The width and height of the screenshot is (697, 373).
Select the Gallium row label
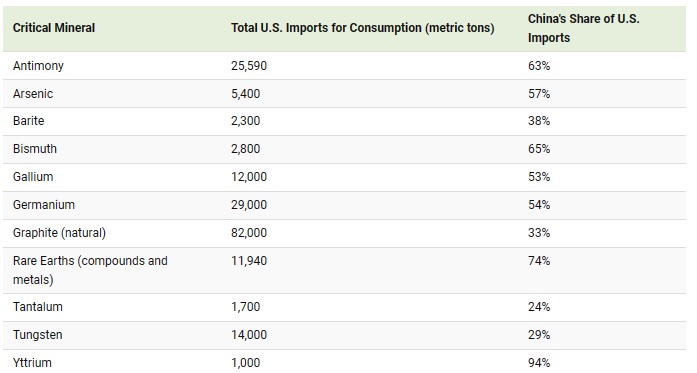pyautogui.click(x=33, y=177)
